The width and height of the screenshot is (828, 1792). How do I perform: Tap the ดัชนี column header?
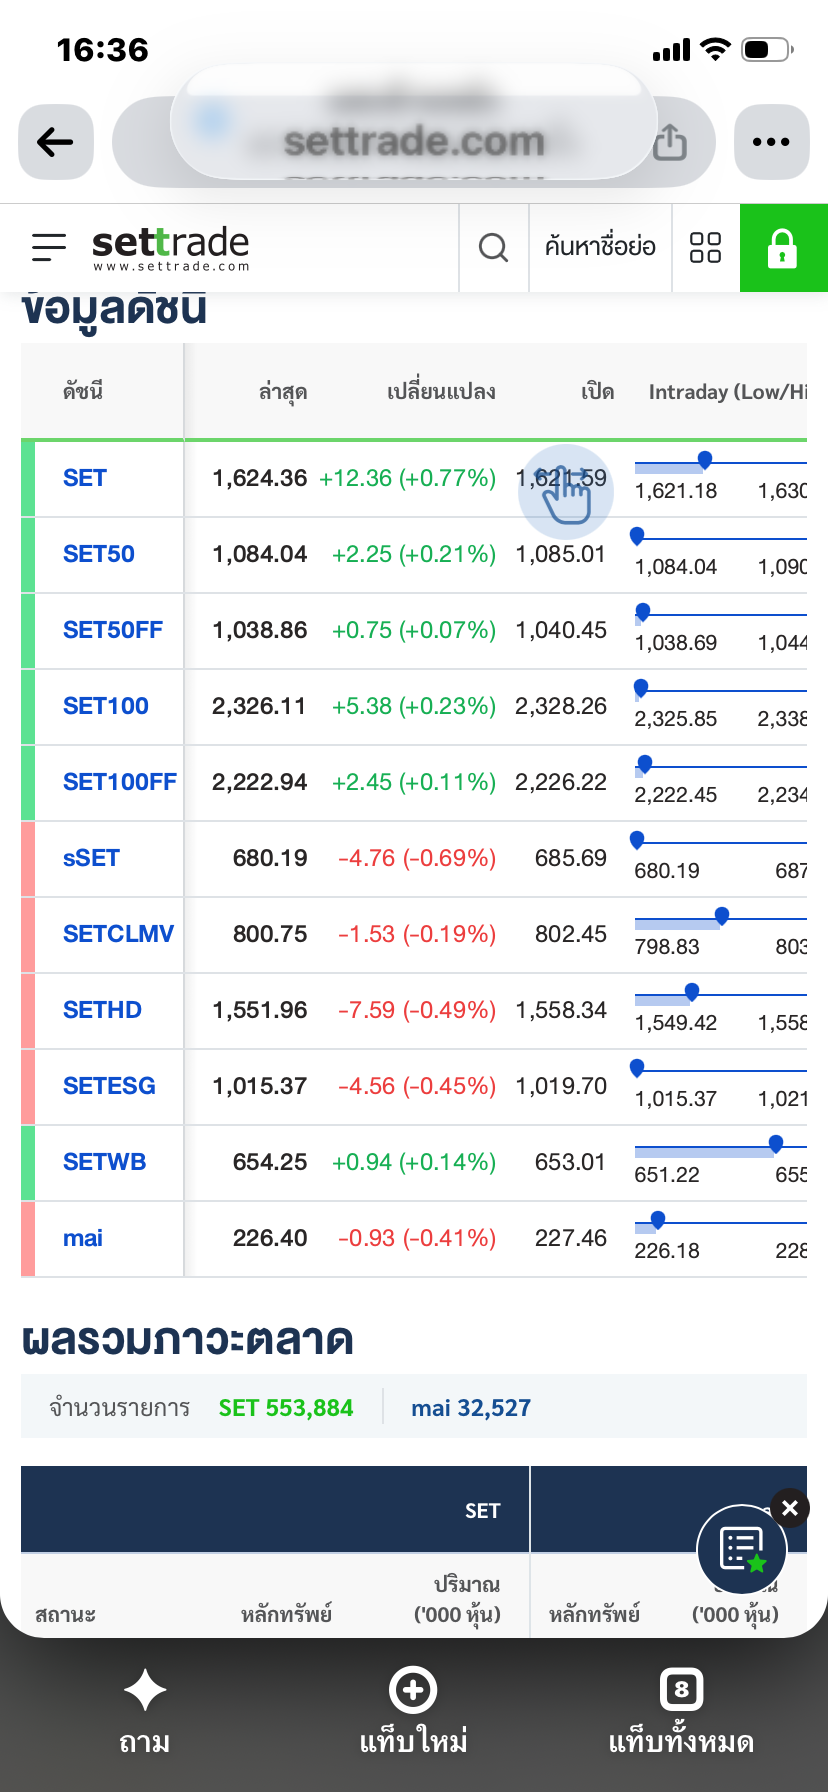[83, 392]
